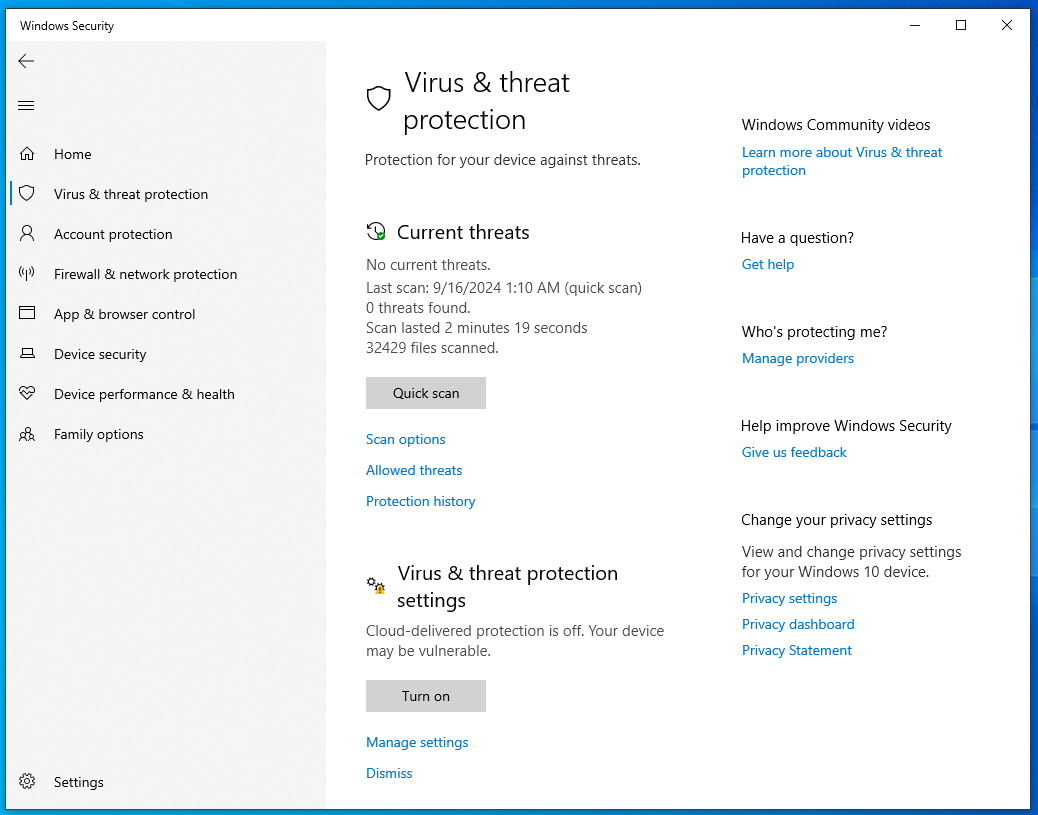Click the App & browser control window icon
This screenshot has height=815, width=1038.
tap(26, 313)
